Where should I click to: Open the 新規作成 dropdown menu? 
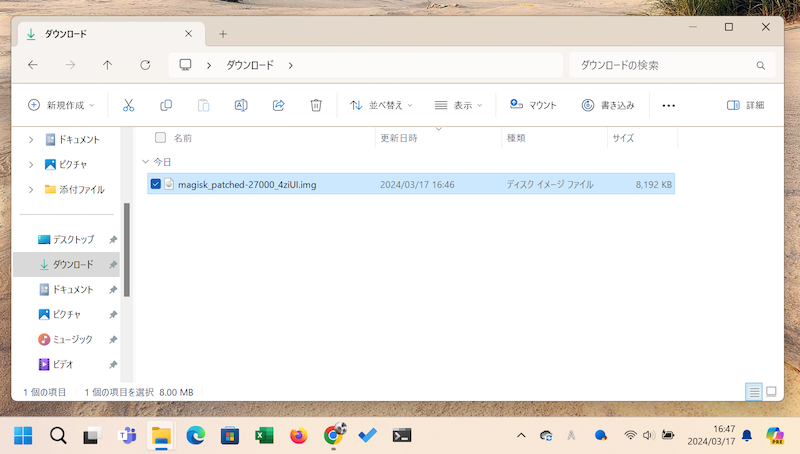62,105
